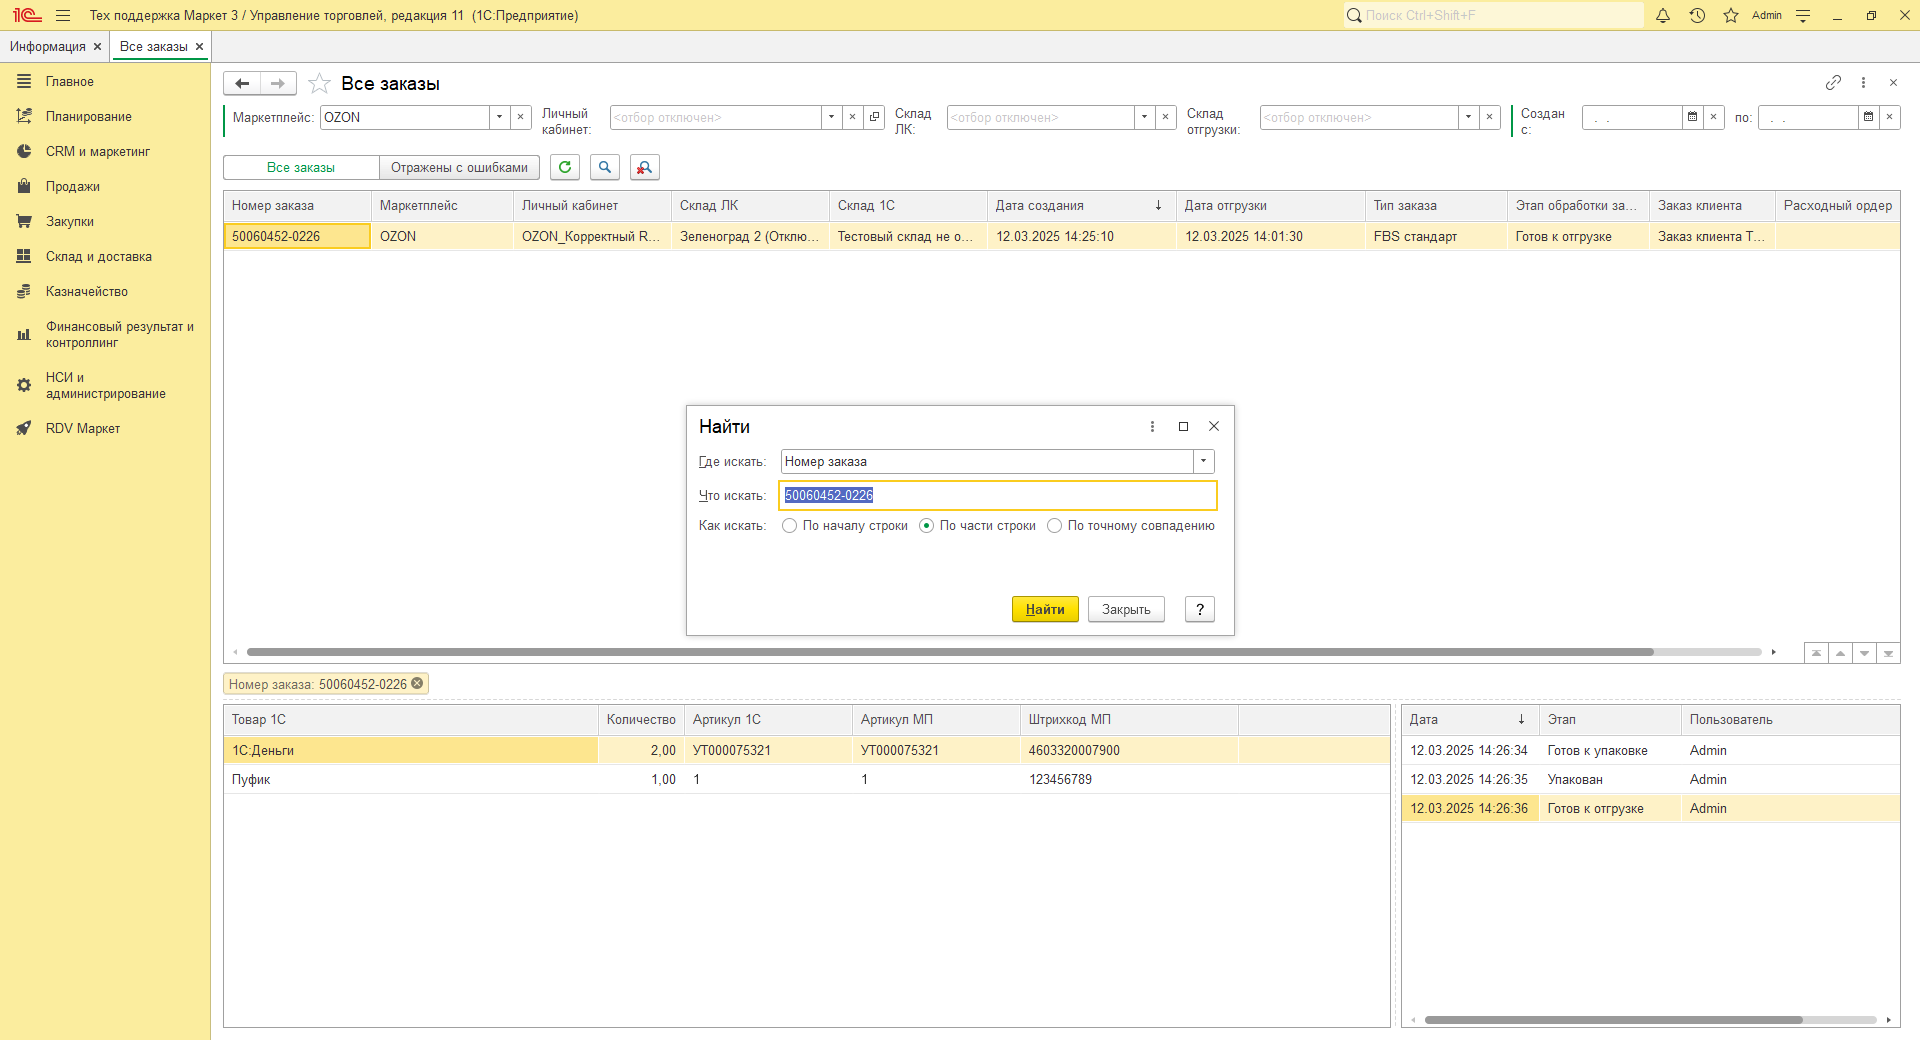Select По началу строки radio option
Image resolution: width=1920 pixels, height=1040 pixels.
pos(790,526)
